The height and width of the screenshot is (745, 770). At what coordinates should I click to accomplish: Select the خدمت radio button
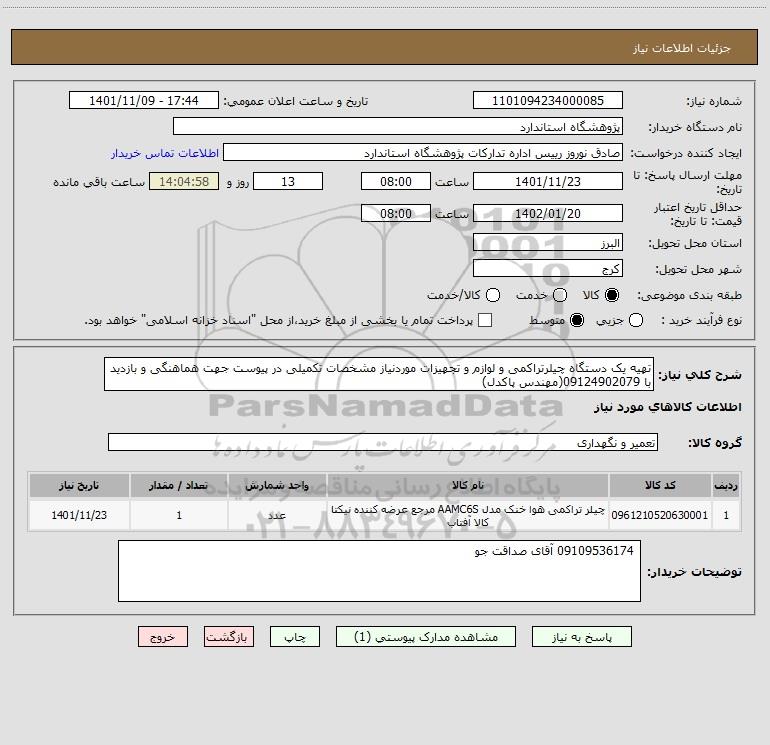tap(560, 295)
